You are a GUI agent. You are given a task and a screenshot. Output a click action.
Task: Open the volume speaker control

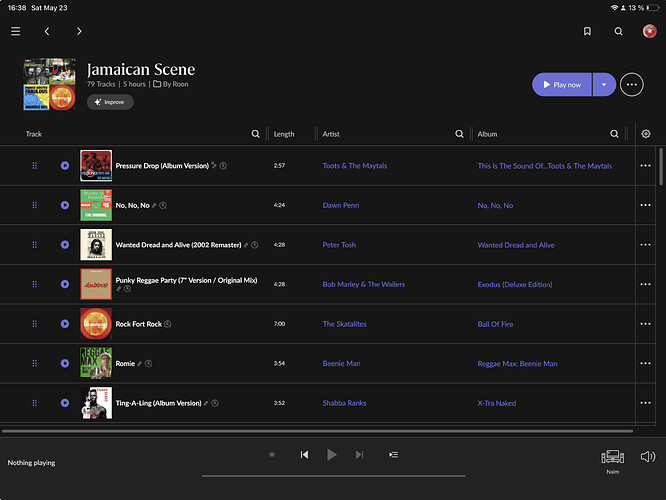pyautogui.click(x=648, y=456)
